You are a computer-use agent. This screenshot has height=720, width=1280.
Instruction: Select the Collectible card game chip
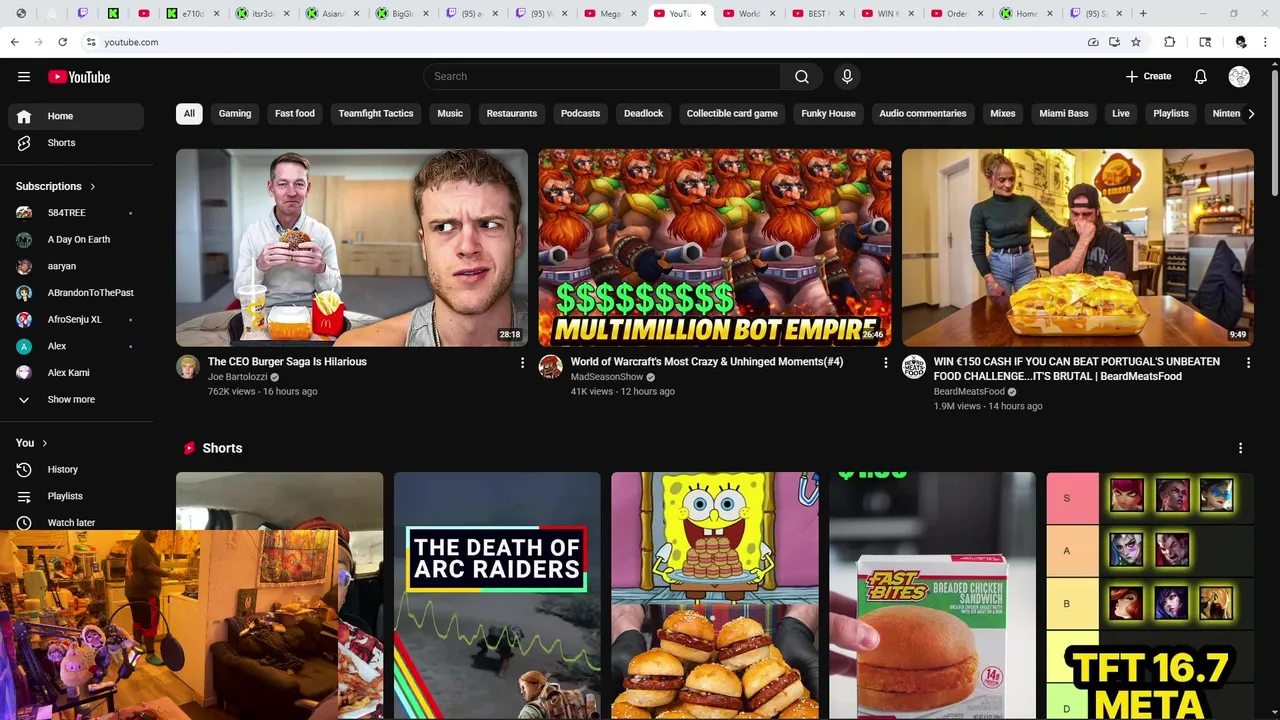click(x=732, y=114)
